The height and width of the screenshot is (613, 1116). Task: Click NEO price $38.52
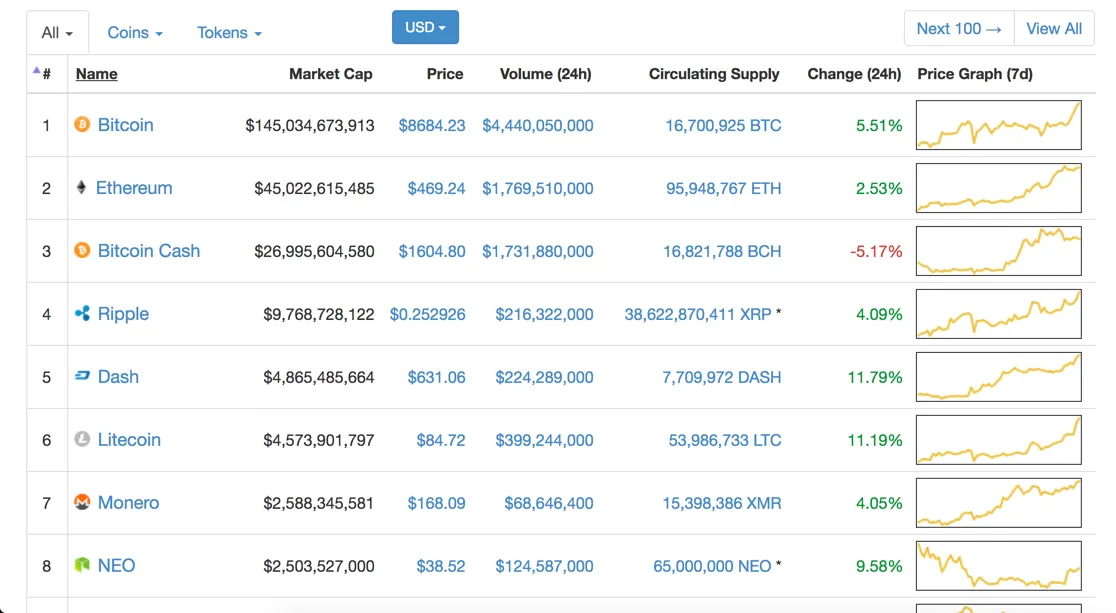(441, 567)
